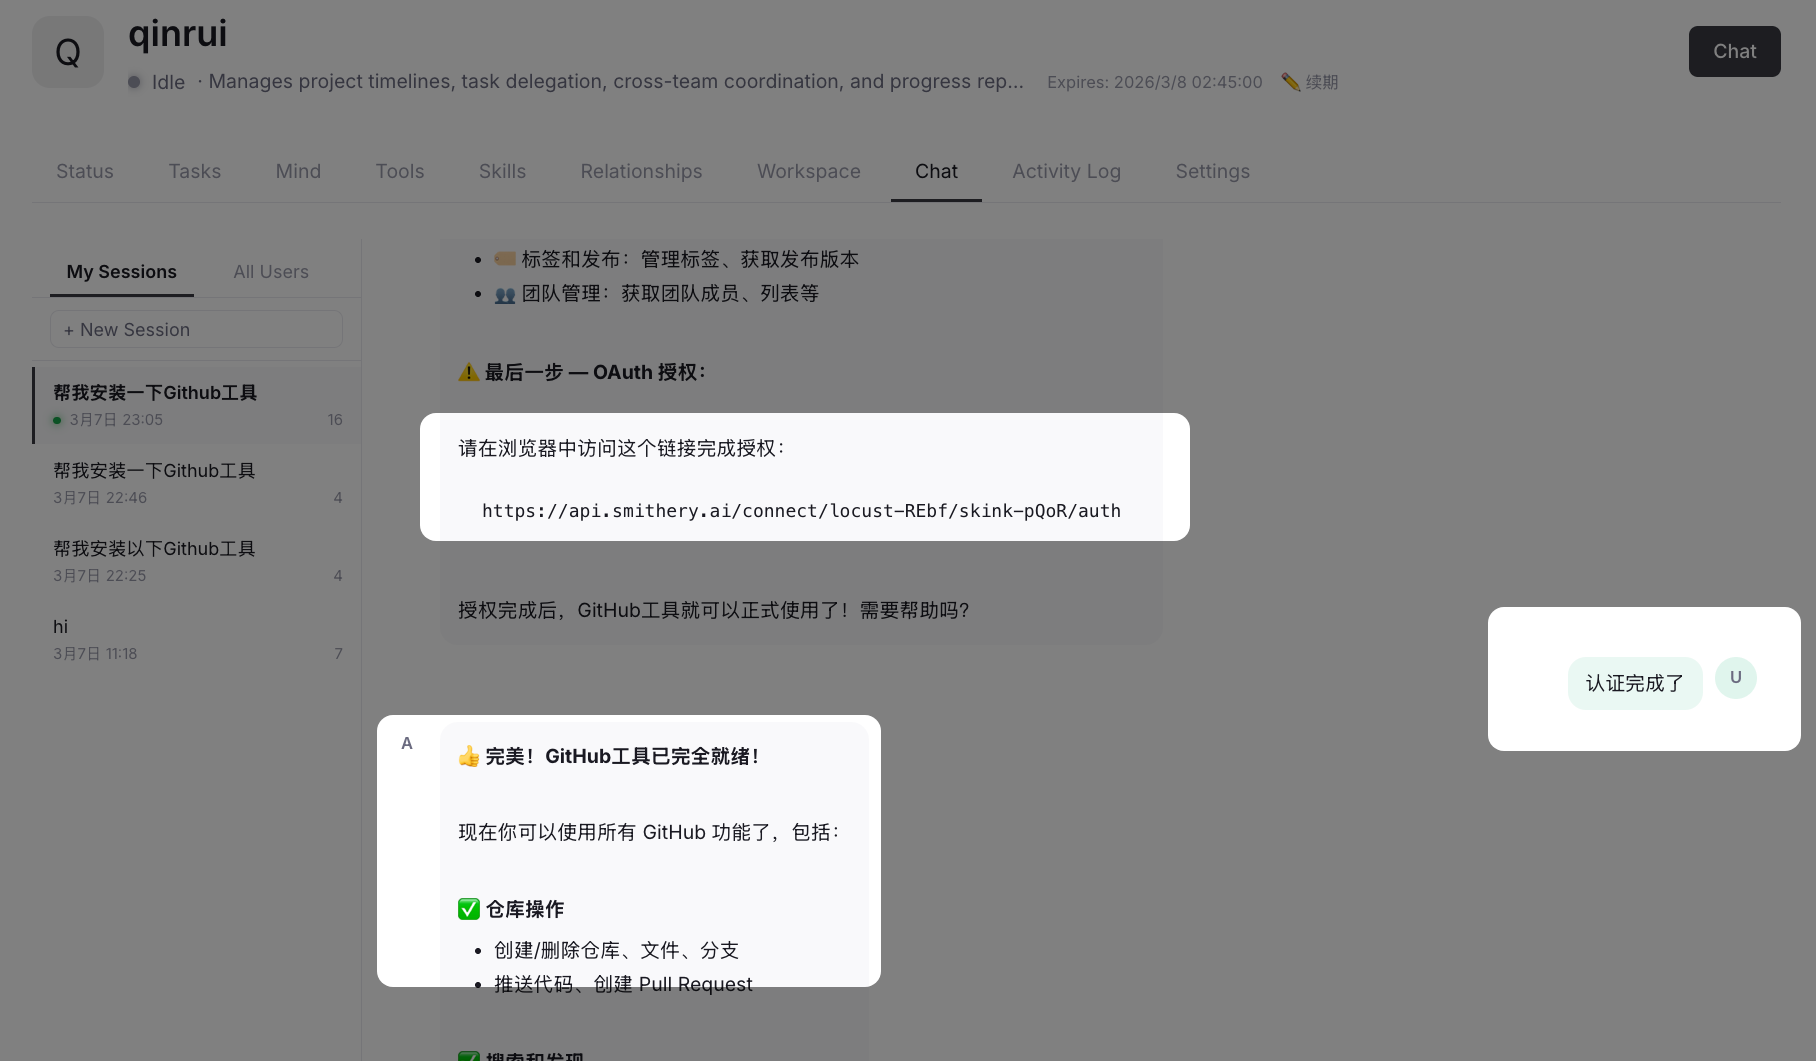Click the pencil 续期 renew link
Screen dimensions: 1816x1061
pos(1310,82)
